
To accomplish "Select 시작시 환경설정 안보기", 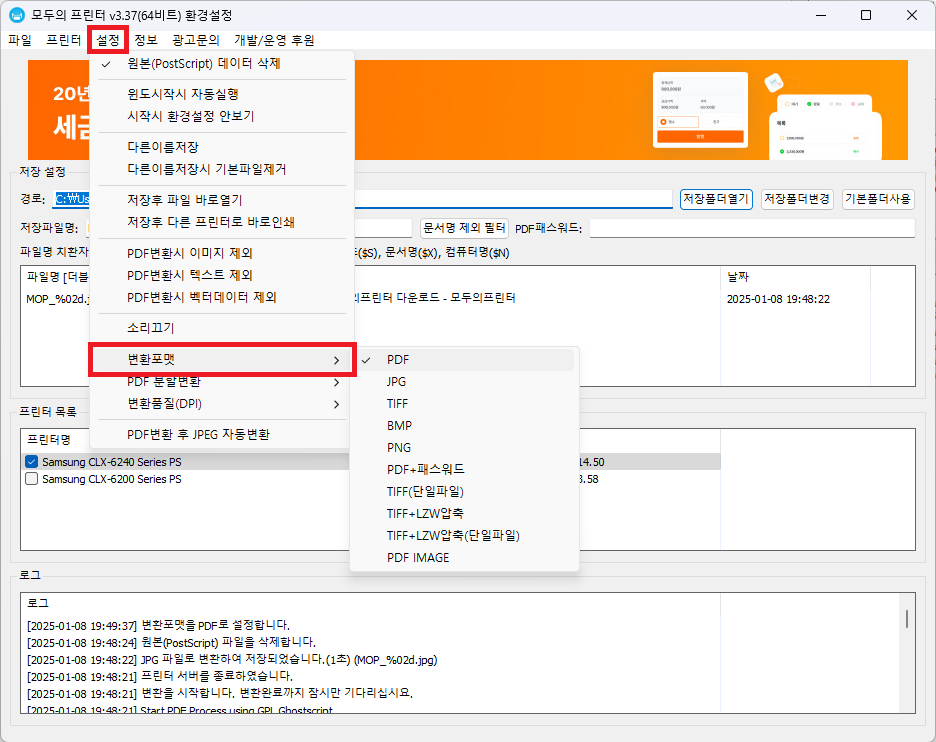I will 221,116.
